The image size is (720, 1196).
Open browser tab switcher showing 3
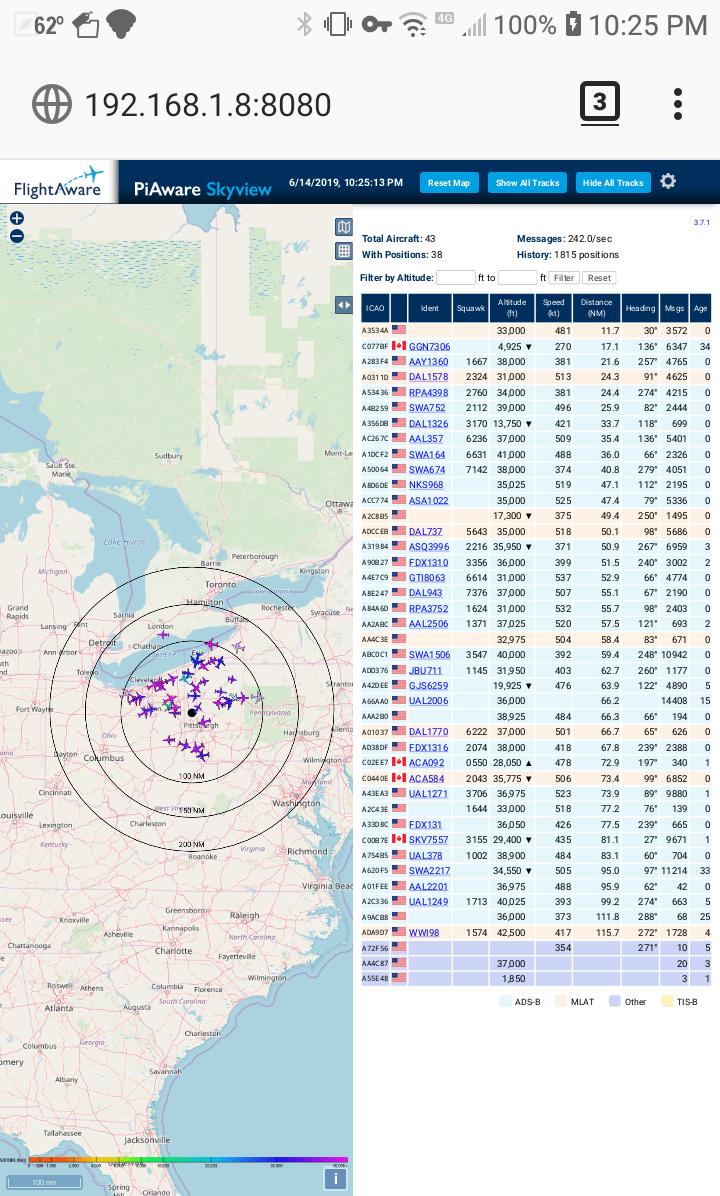[x=599, y=103]
